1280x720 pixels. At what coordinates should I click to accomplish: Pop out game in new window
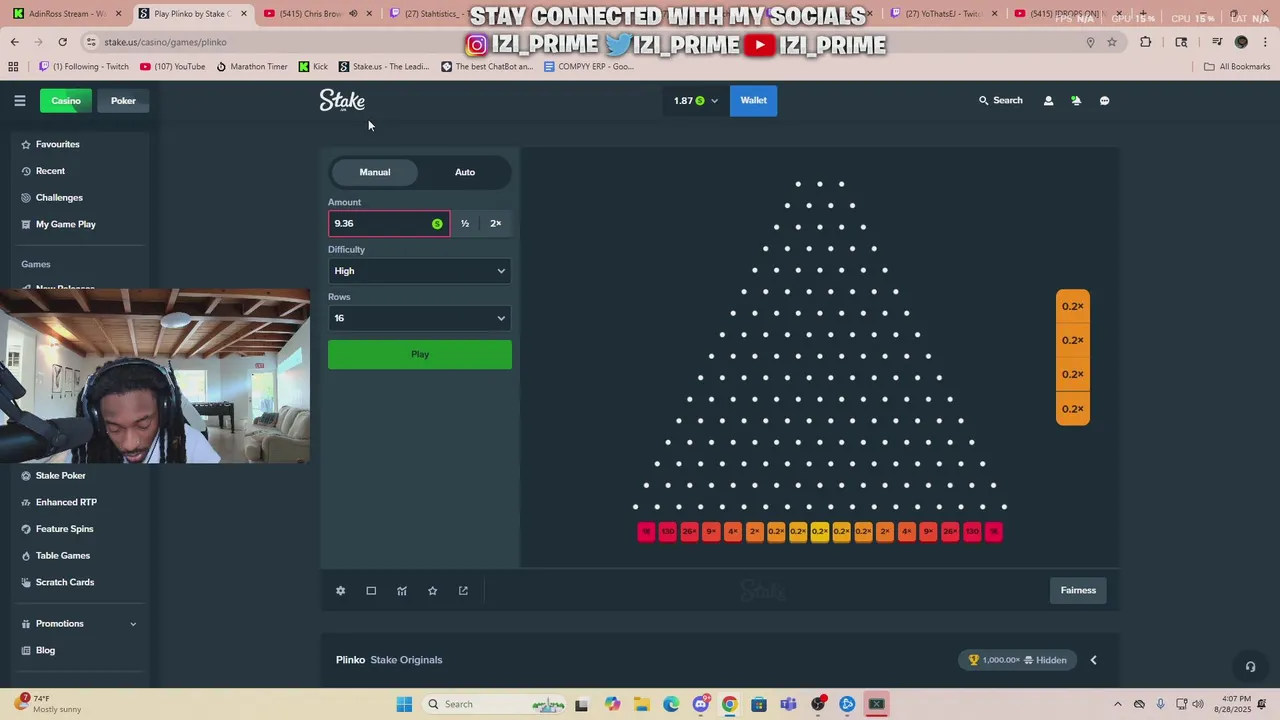[463, 591]
